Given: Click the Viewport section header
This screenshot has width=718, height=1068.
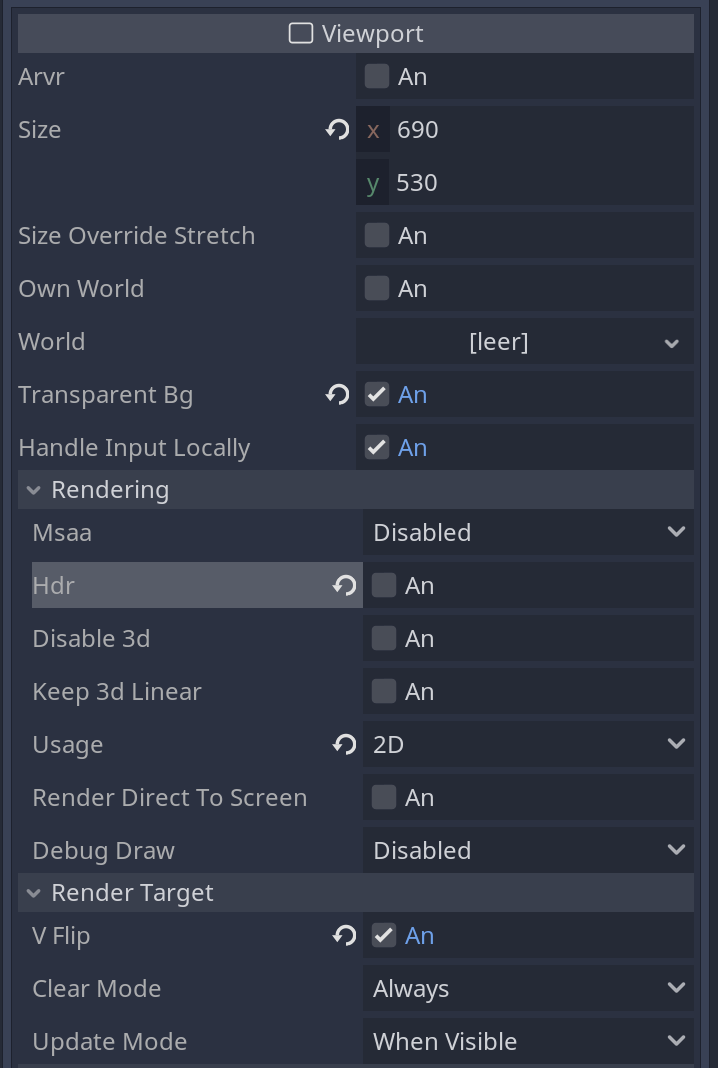Looking at the screenshot, I should click(x=356, y=33).
